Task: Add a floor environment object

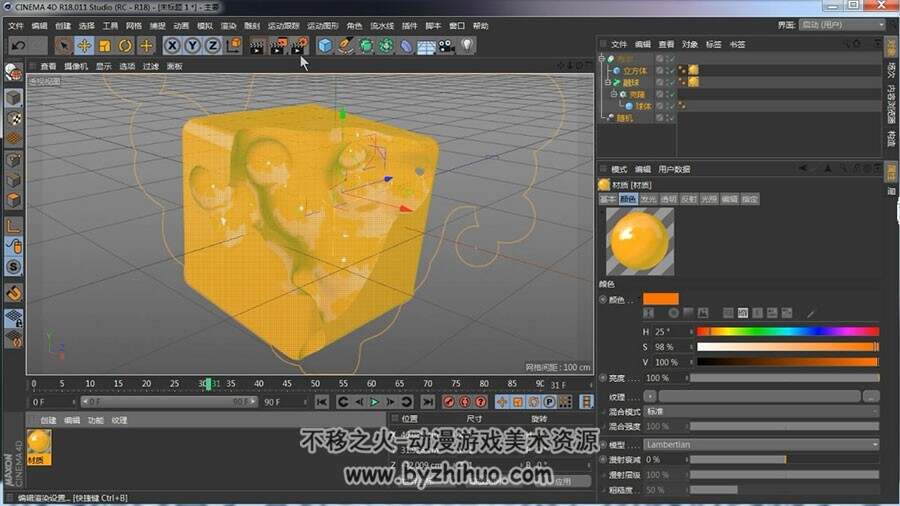Action: (426, 46)
